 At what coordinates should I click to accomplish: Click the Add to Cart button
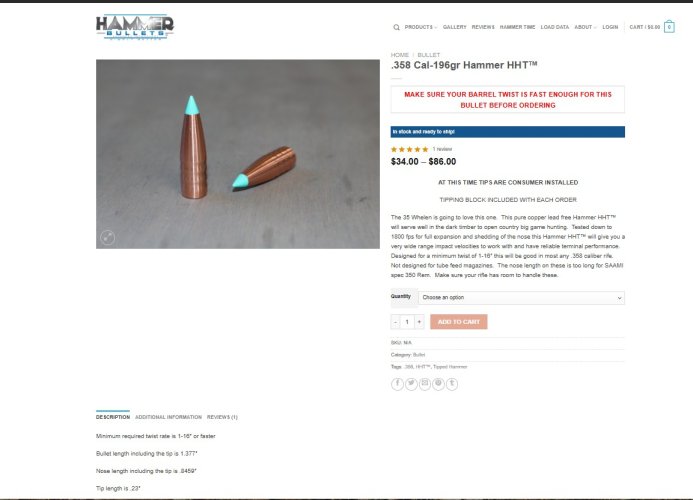[x=459, y=322]
